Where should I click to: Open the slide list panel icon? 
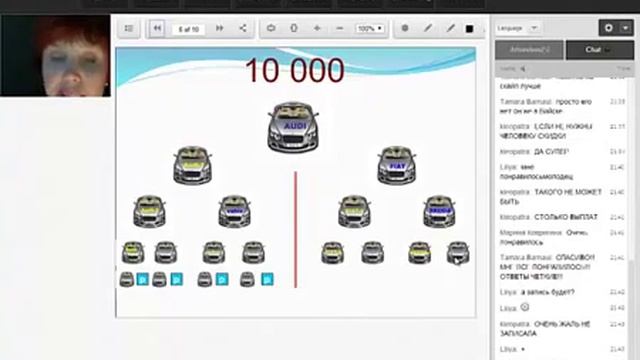129,28
